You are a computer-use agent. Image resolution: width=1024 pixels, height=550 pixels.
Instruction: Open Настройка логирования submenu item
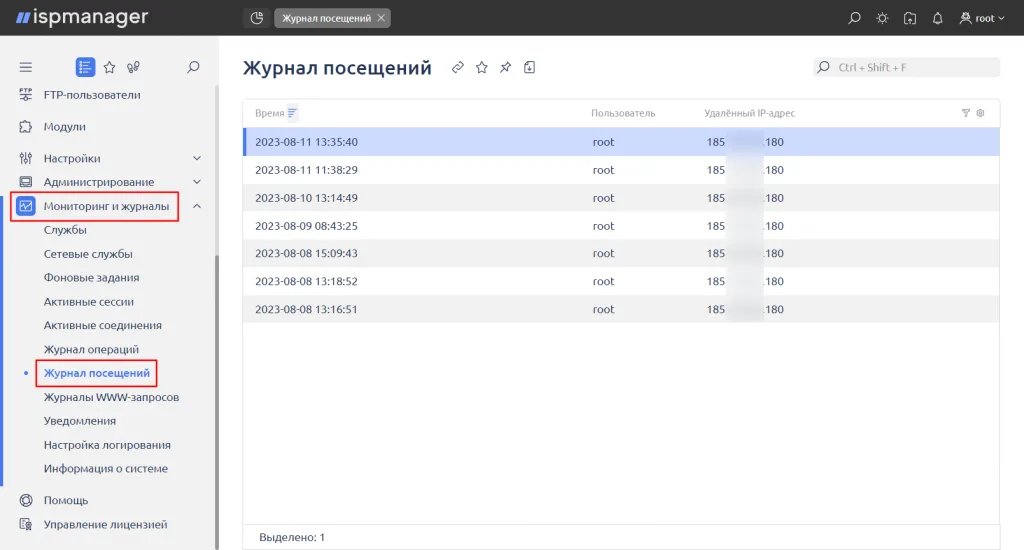tap(107, 445)
